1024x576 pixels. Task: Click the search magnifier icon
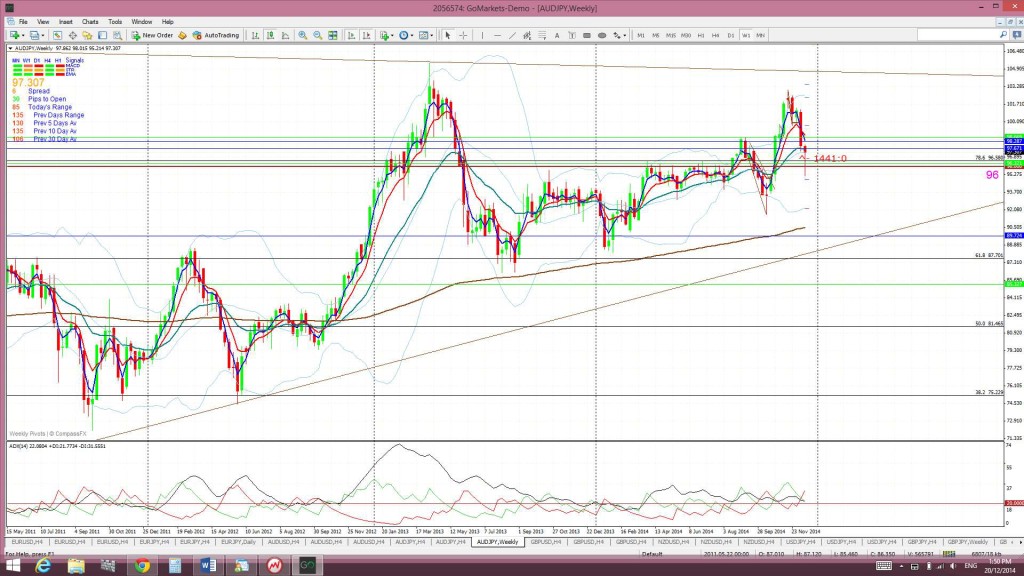pos(1003,35)
